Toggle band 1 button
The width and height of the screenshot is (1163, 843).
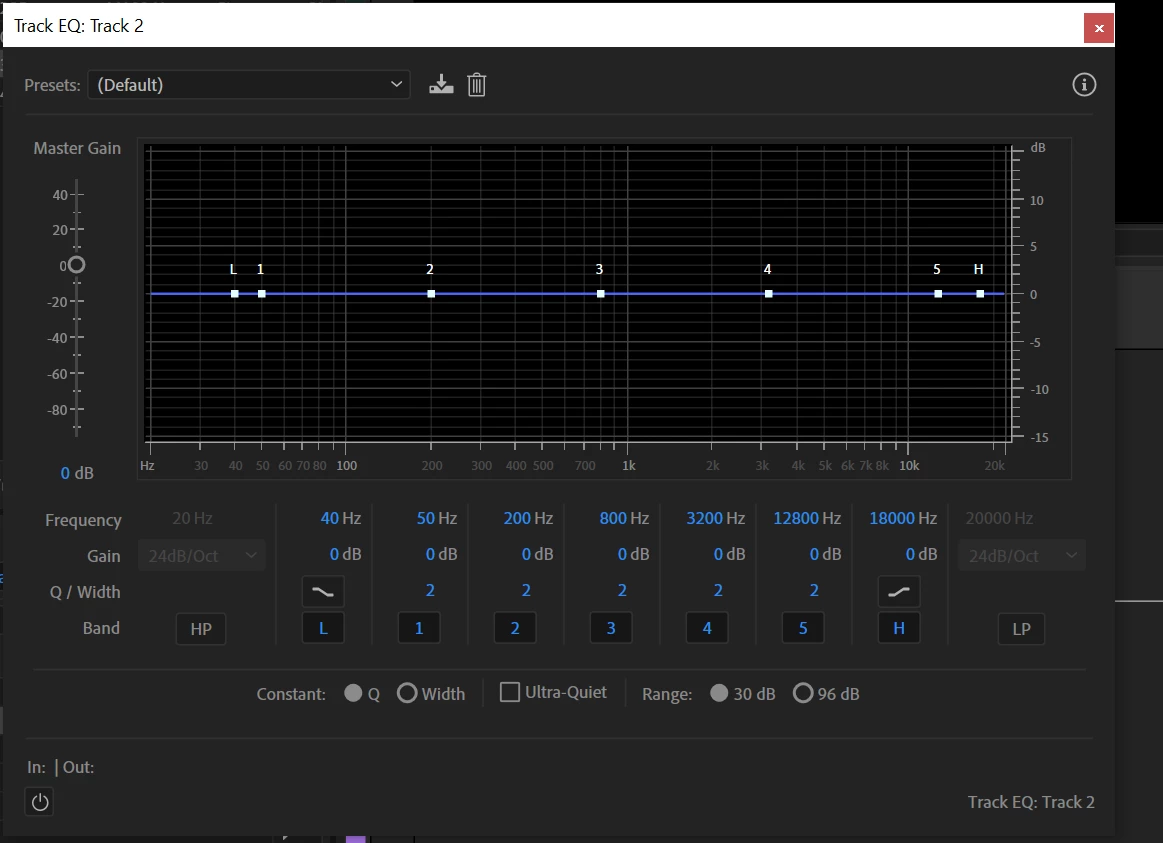tap(419, 628)
